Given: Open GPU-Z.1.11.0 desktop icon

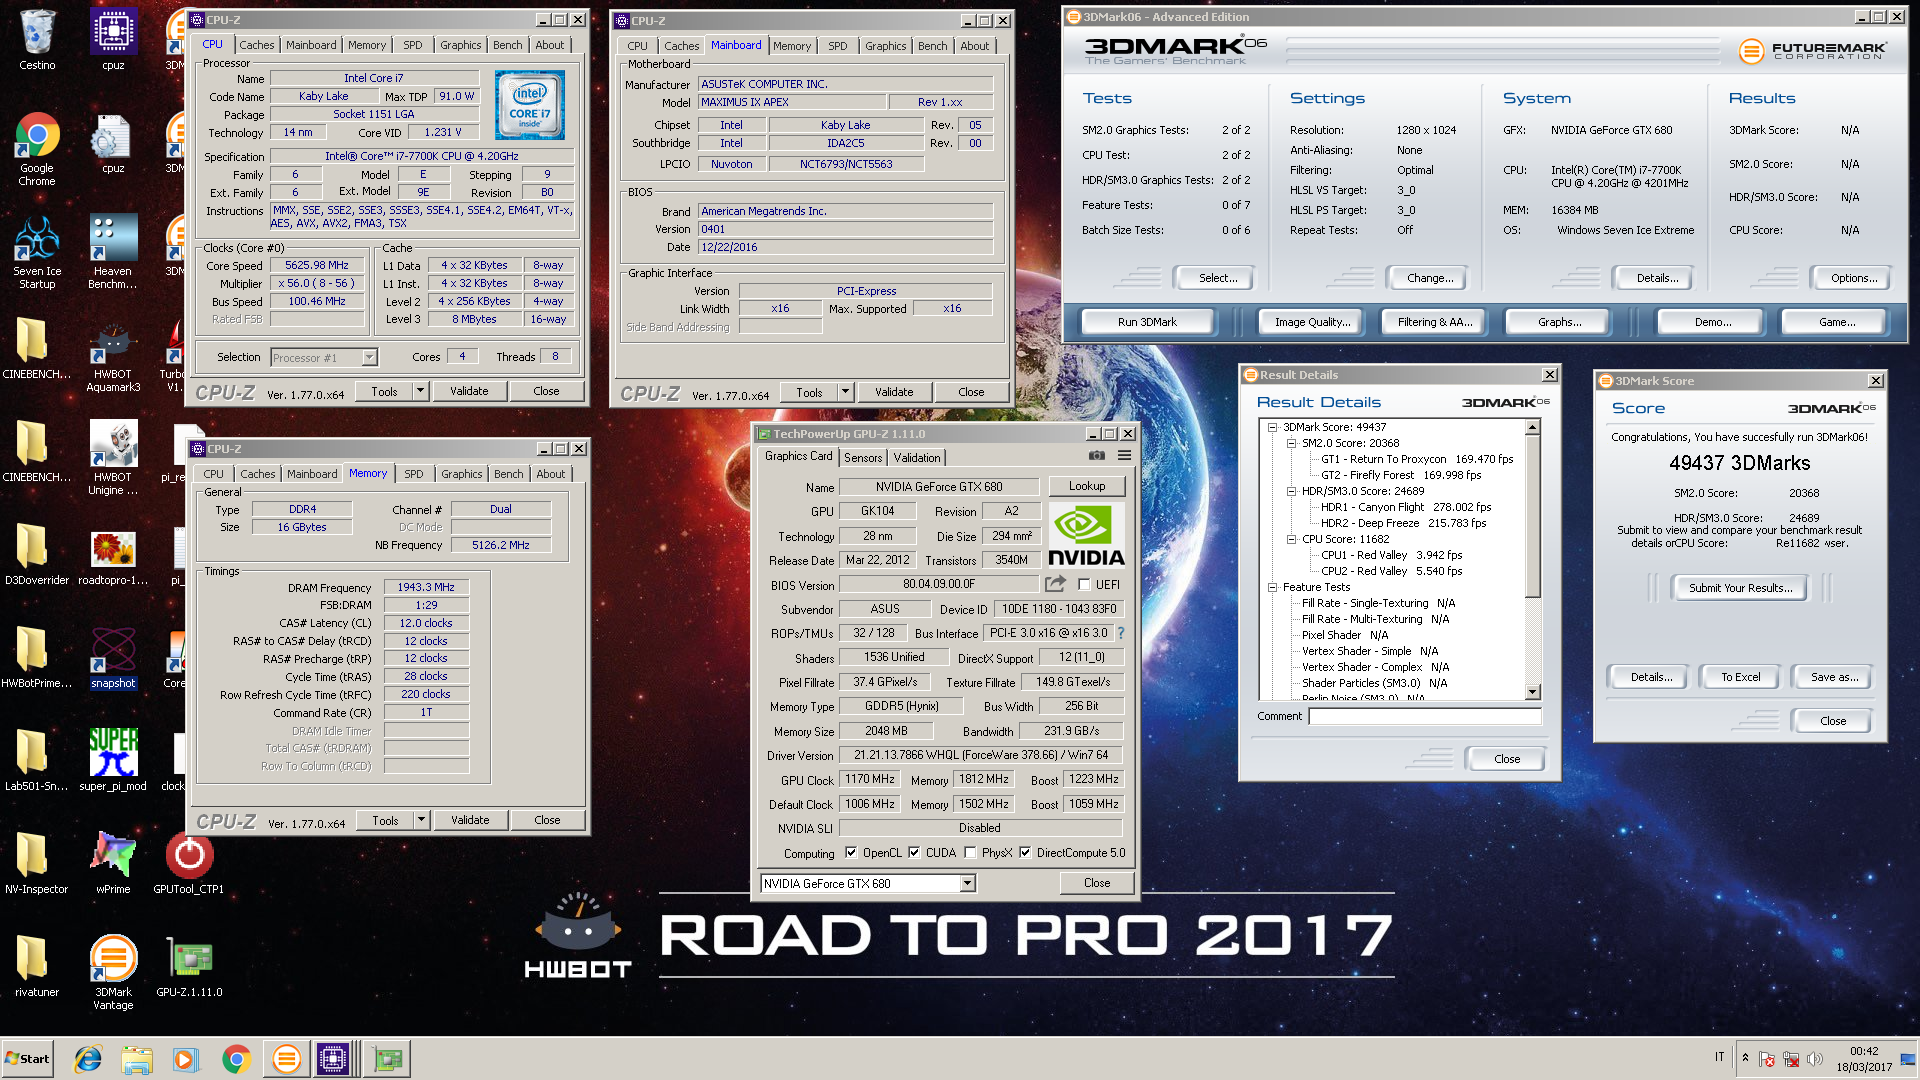Looking at the screenshot, I should (189, 966).
